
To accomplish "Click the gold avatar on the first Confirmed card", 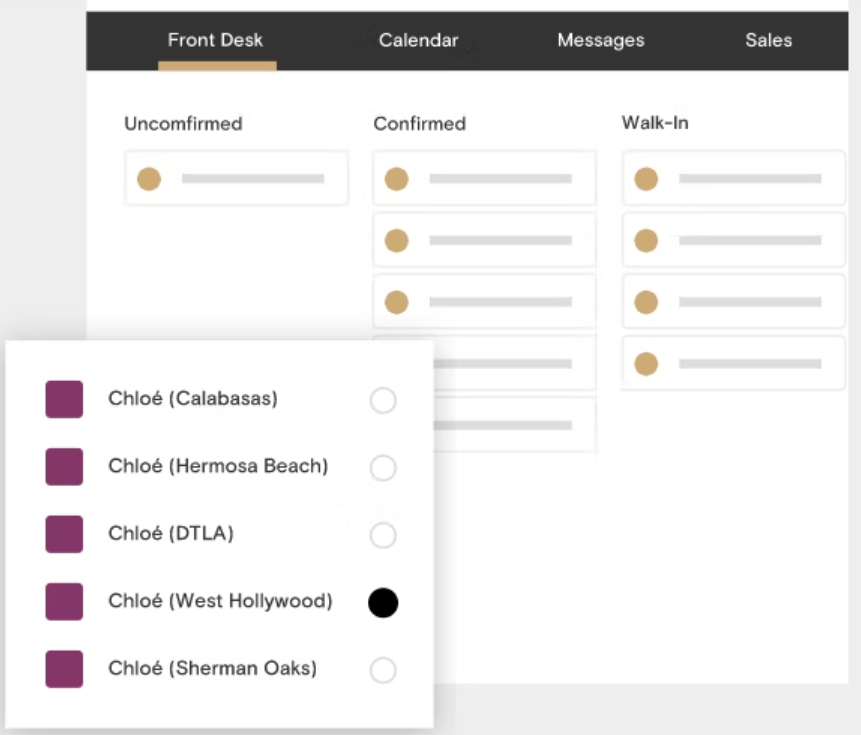I will (x=397, y=180).
